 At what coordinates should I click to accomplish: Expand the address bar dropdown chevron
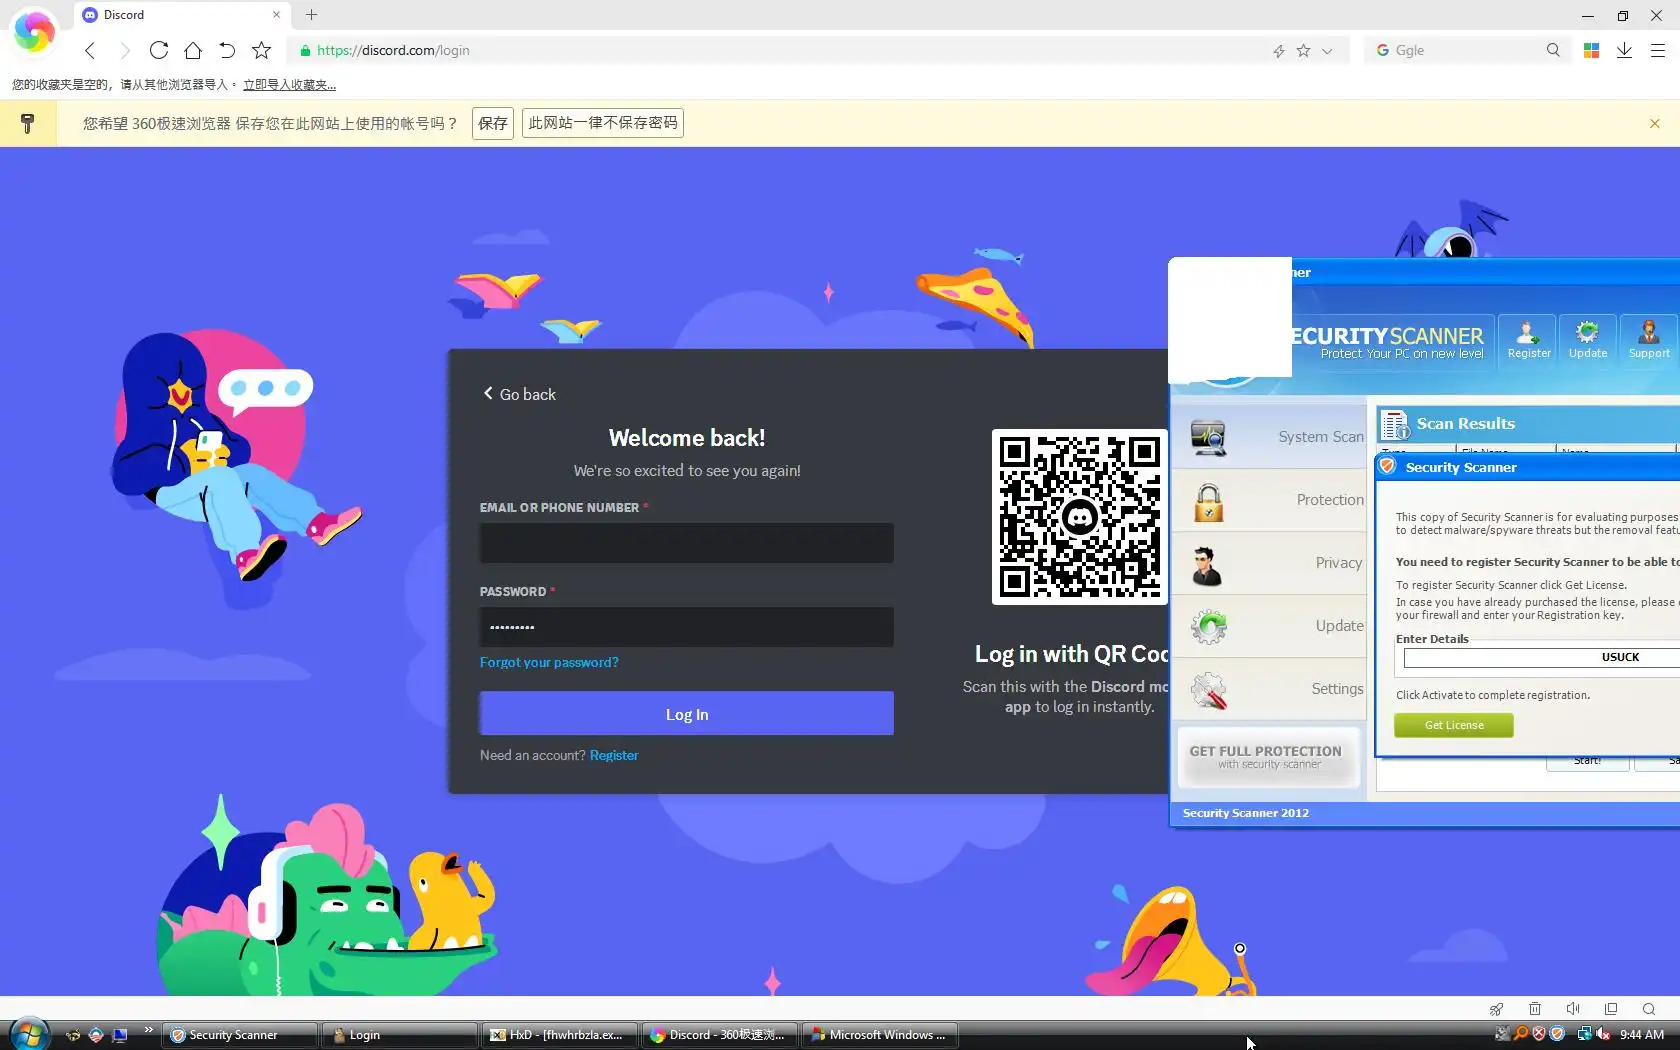[x=1327, y=51]
